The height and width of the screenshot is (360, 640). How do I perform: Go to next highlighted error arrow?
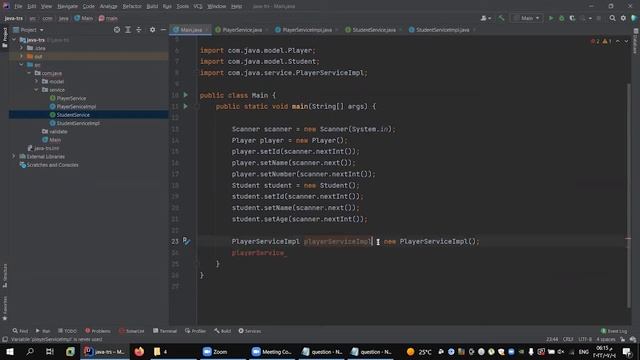point(626,41)
